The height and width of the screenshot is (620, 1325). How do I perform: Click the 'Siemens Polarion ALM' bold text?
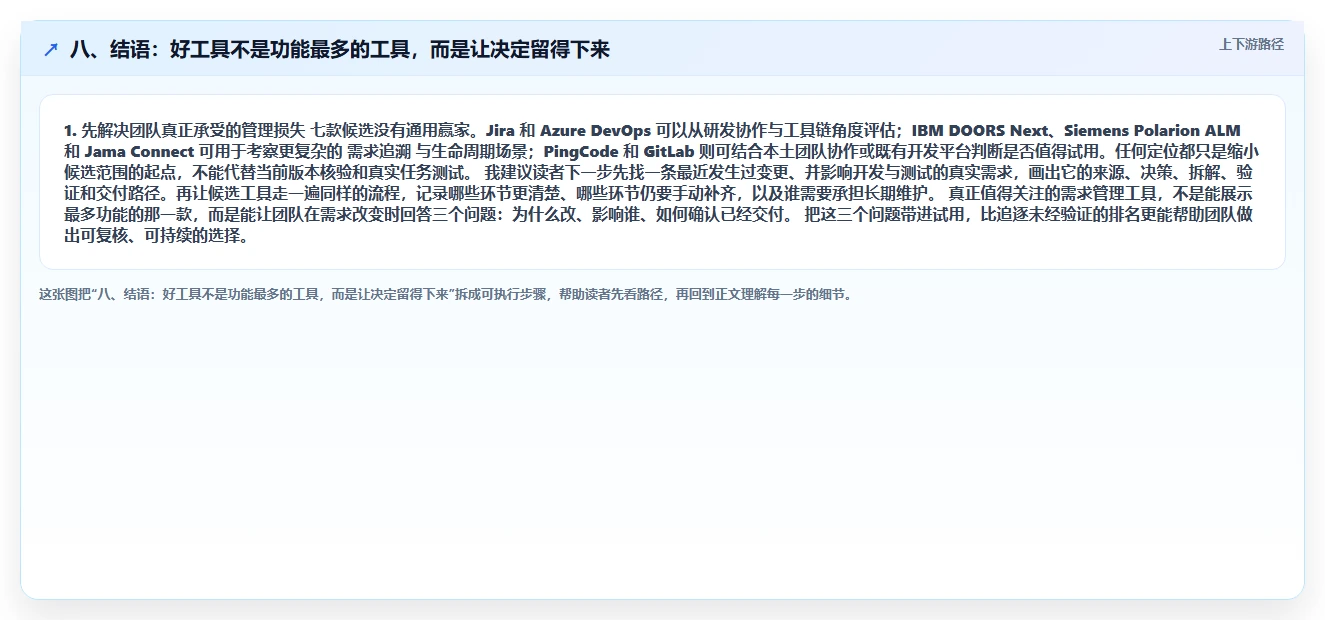pyautogui.click(x=1152, y=131)
